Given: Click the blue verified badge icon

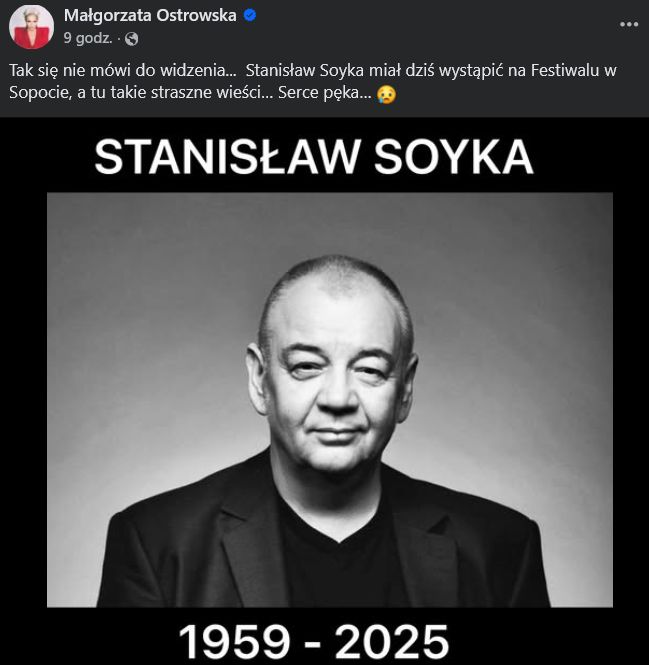Looking at the screenshot, I should (x=250, y=16).
